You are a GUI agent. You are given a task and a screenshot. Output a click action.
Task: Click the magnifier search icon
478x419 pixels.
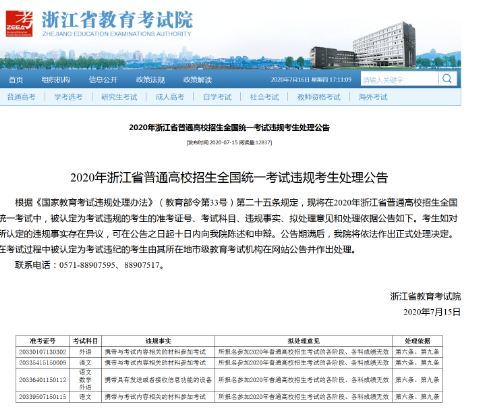coord(447,79)
